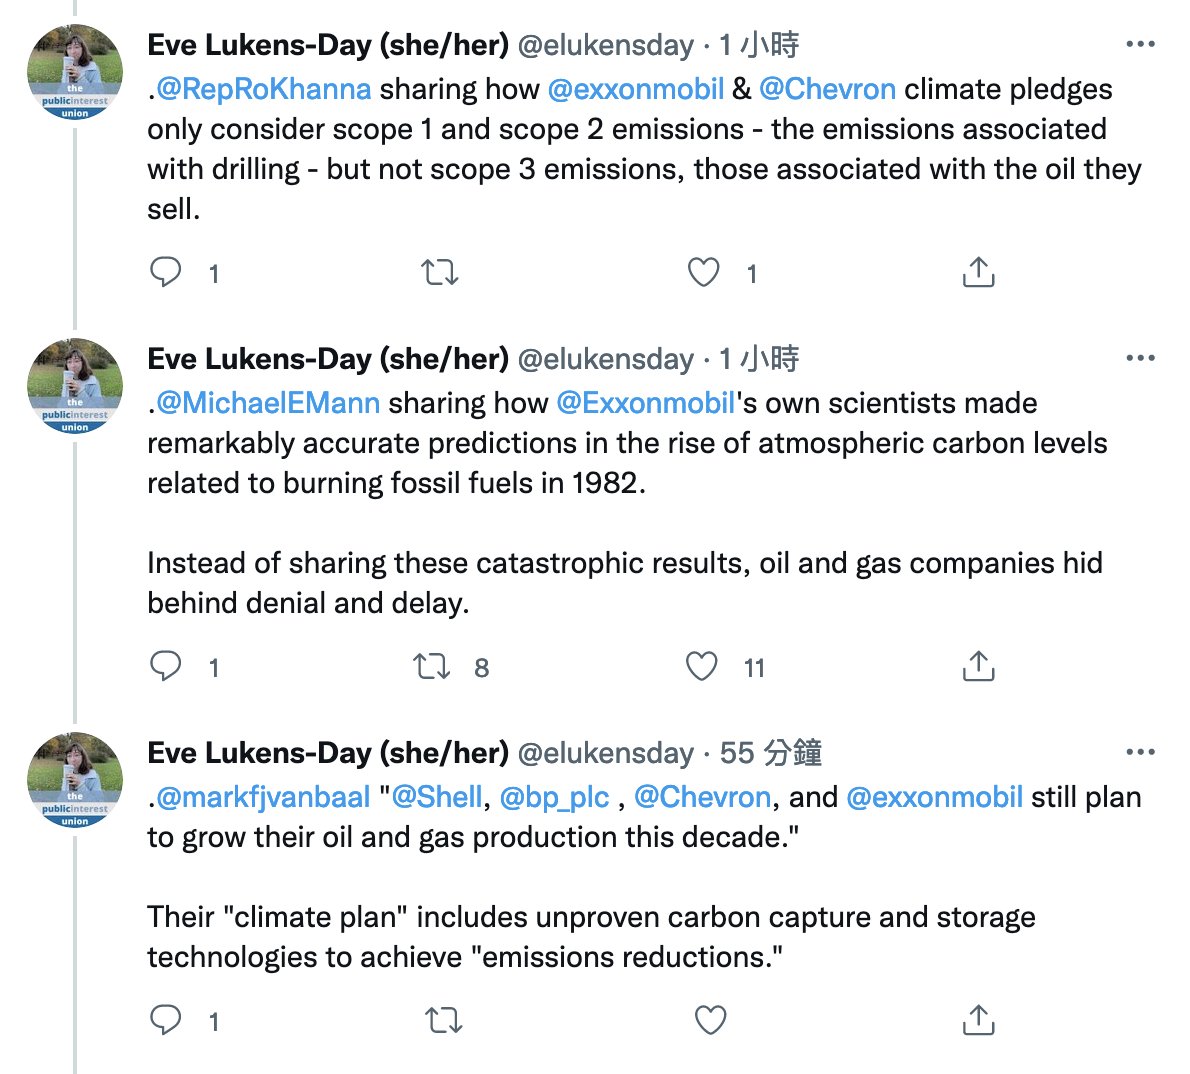Reply to the RepRoKhanna scope emissions tweet
The width and height of the screenshot is (1190, 1074).
click(x=165, y=272)
